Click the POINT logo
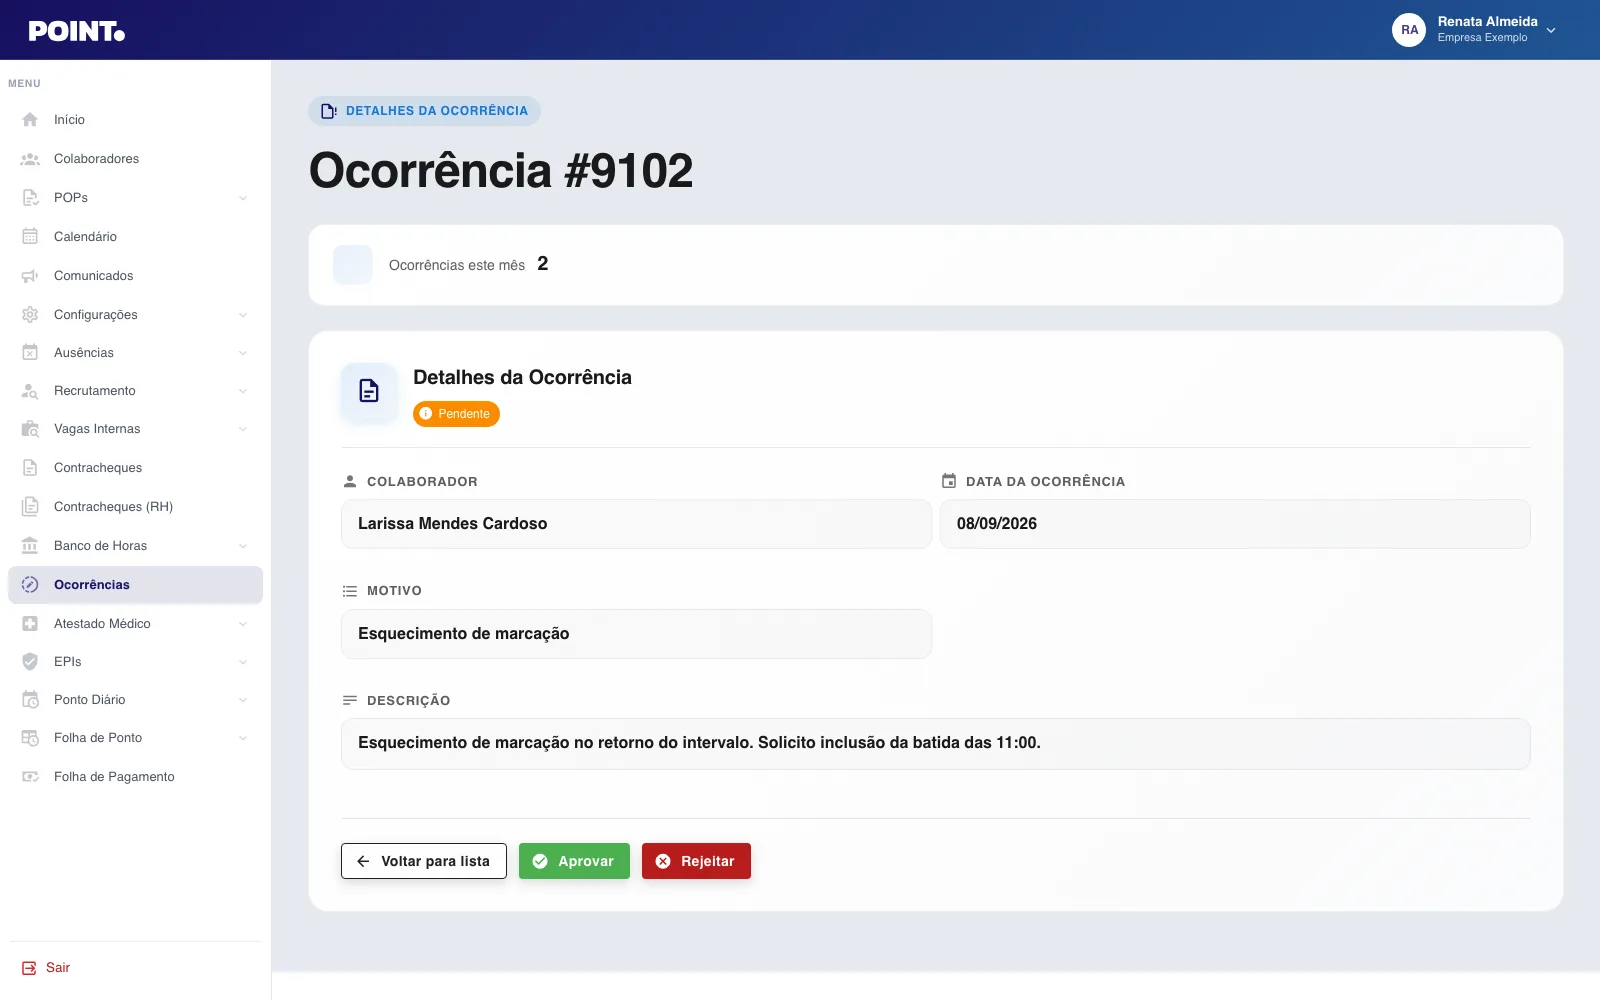The height and width of the screenshot is (1000, 1600). 77,31
